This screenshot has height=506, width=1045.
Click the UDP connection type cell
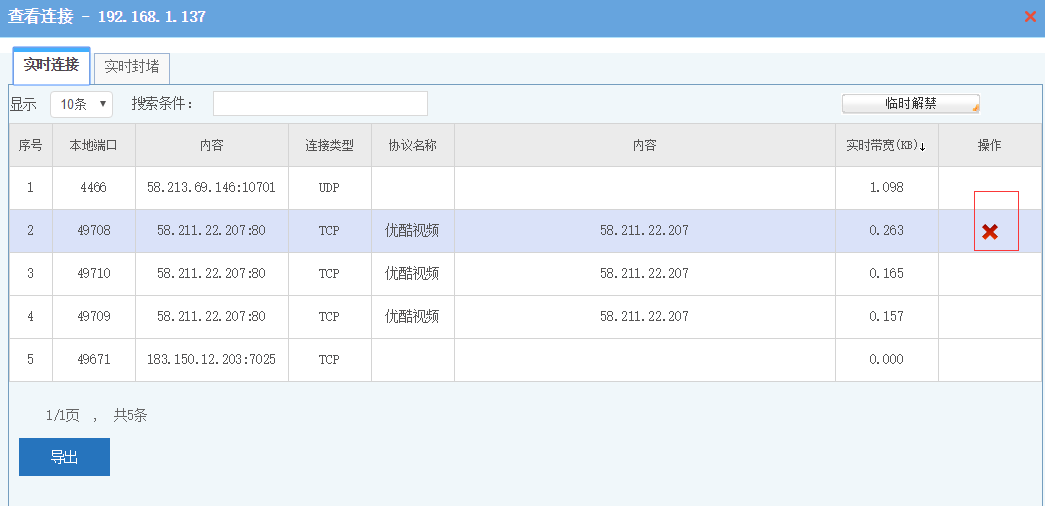pyautogui.click(x=329, y=188)
